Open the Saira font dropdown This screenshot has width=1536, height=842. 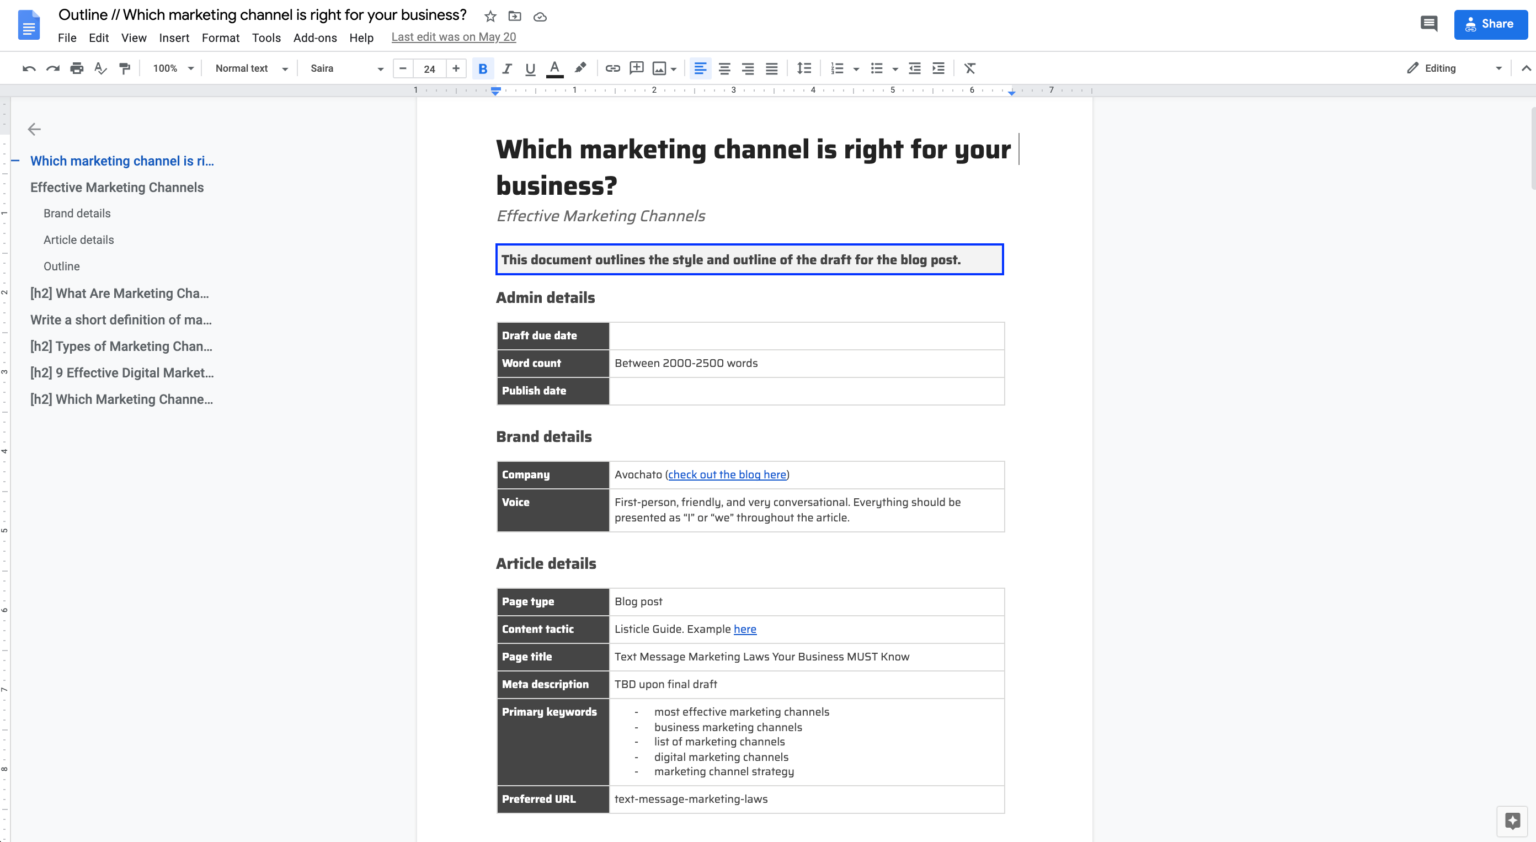click(346, 68)
